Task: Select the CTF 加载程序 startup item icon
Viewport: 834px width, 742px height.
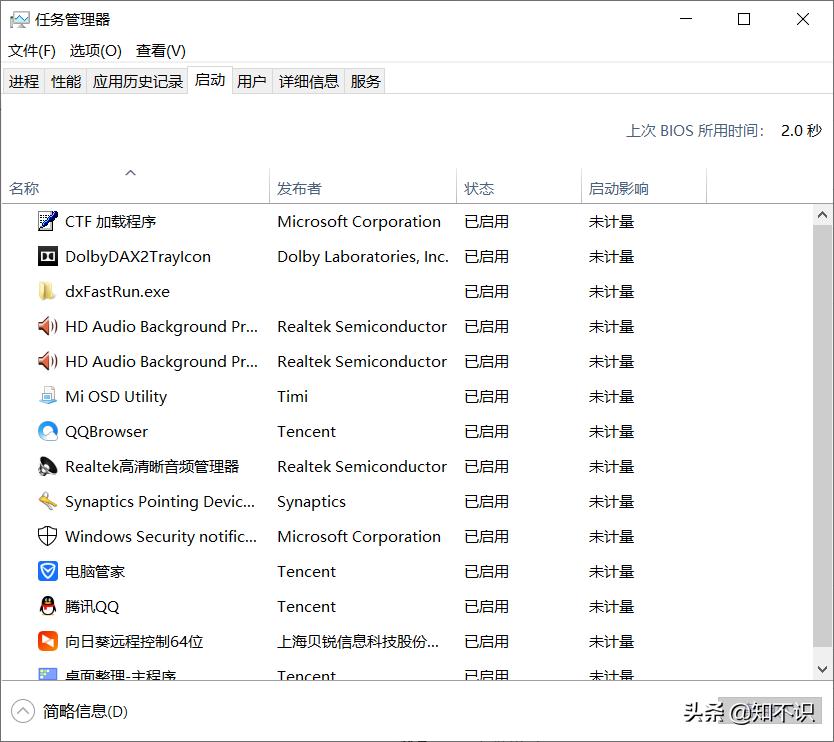Action: pos(47,221)
